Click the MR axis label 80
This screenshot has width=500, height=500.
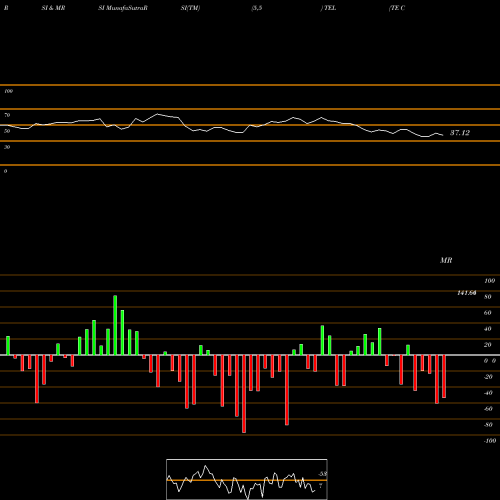coord(487,297)
